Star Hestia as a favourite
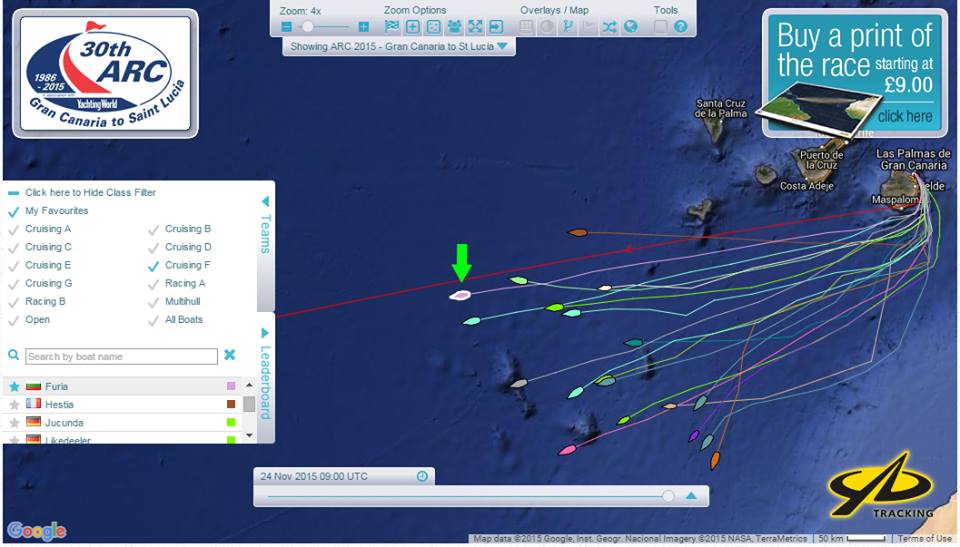Screen dimensions: 960x547 (x=14, y=405)
